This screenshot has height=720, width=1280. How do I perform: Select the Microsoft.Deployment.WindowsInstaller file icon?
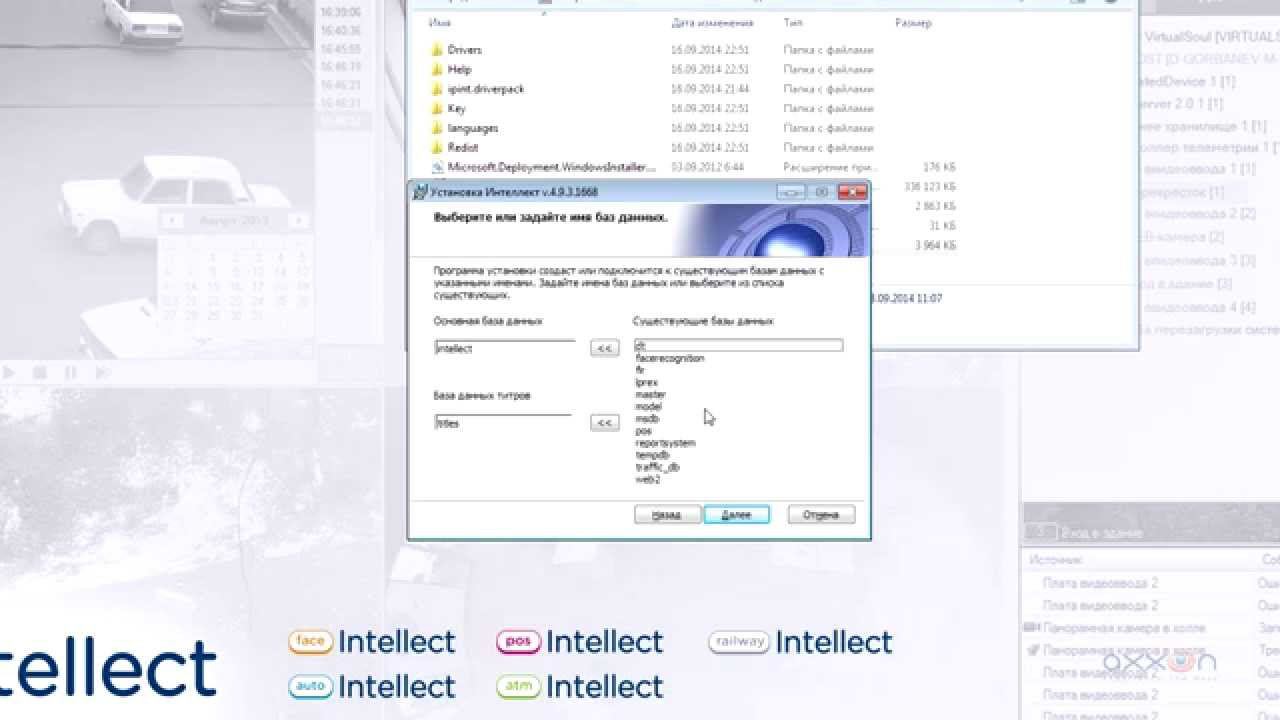(437, 167)
